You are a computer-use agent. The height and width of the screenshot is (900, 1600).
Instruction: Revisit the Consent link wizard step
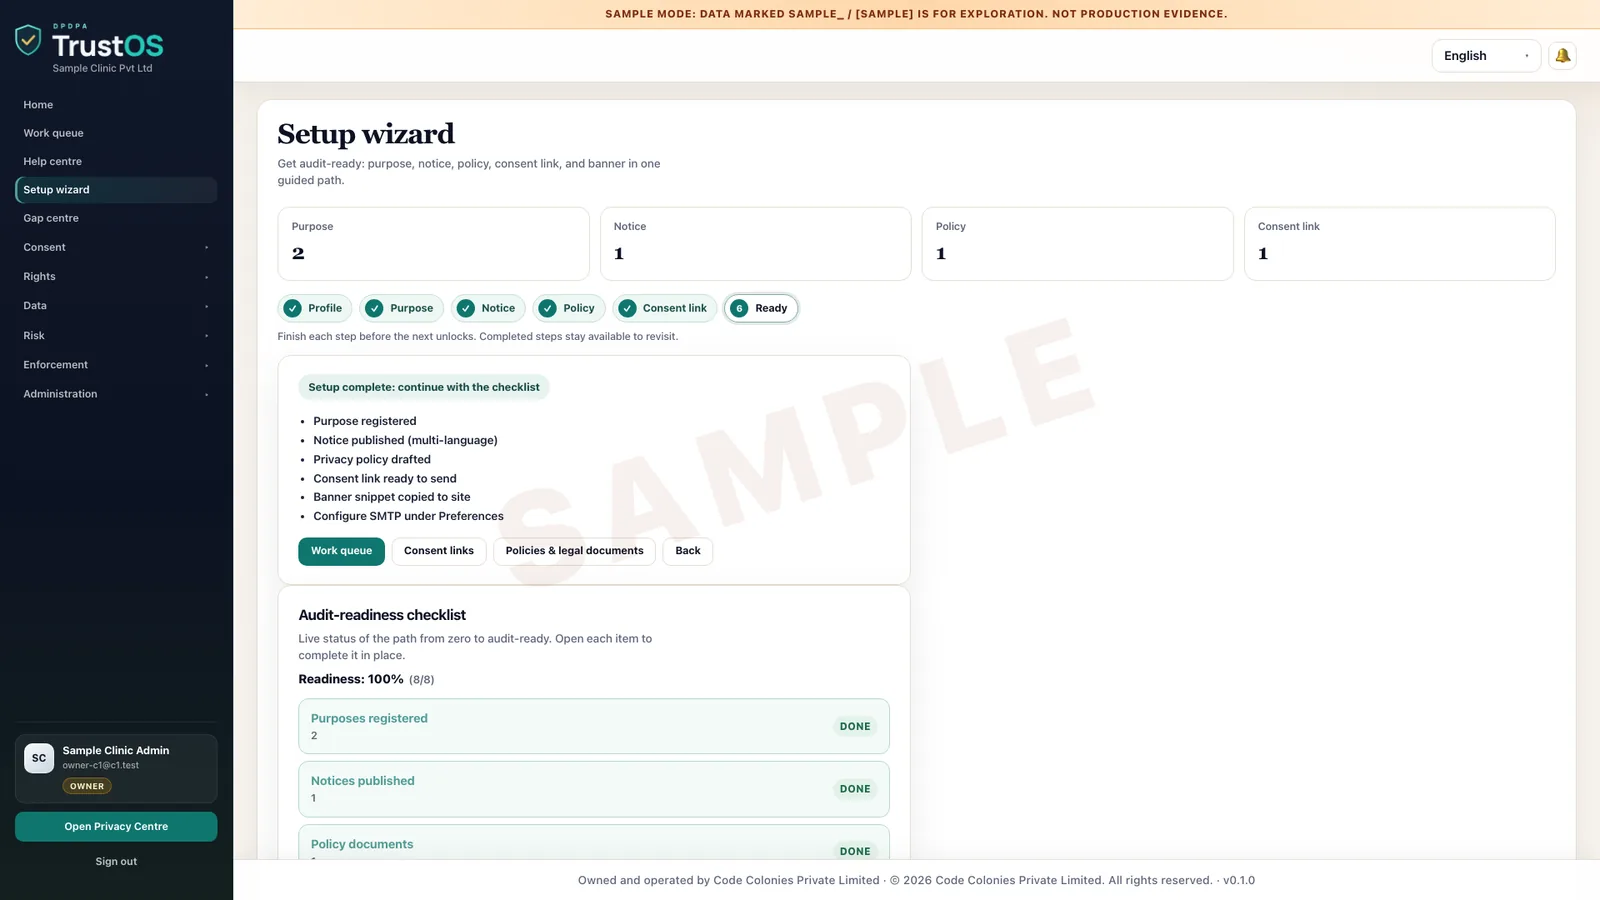click(x=665, y=308)
